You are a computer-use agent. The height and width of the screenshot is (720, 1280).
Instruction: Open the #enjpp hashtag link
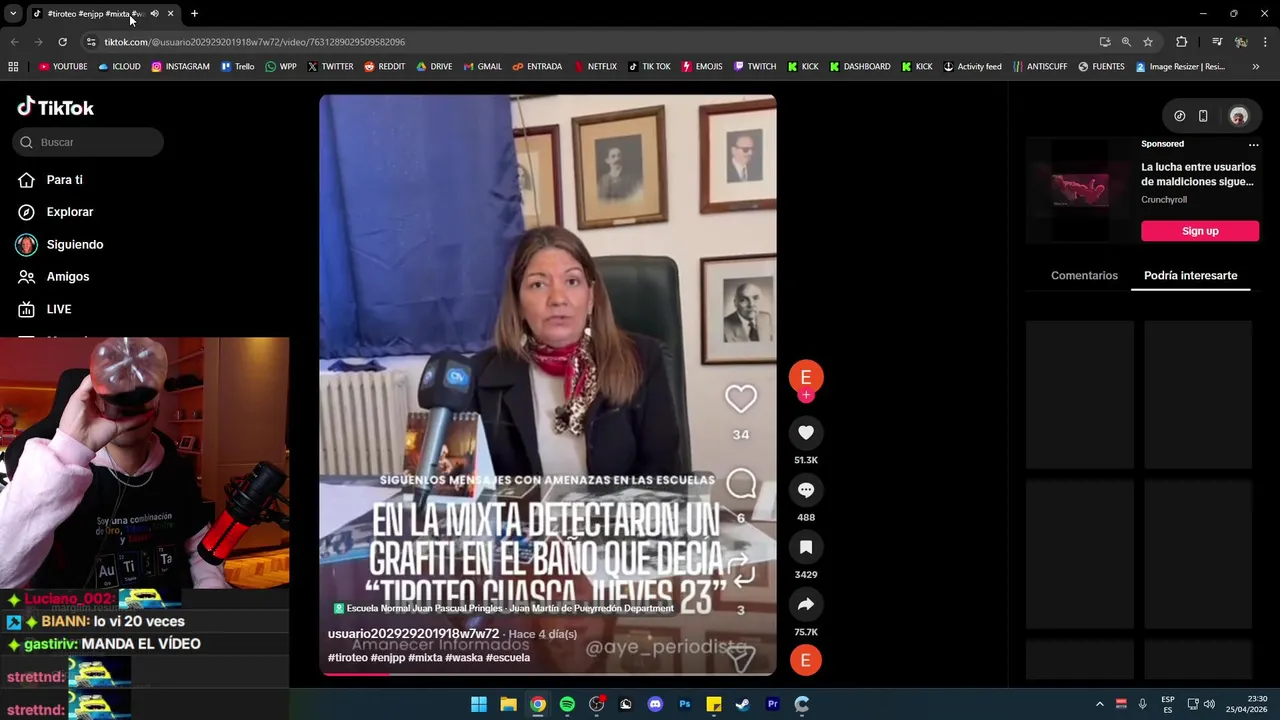387,657
